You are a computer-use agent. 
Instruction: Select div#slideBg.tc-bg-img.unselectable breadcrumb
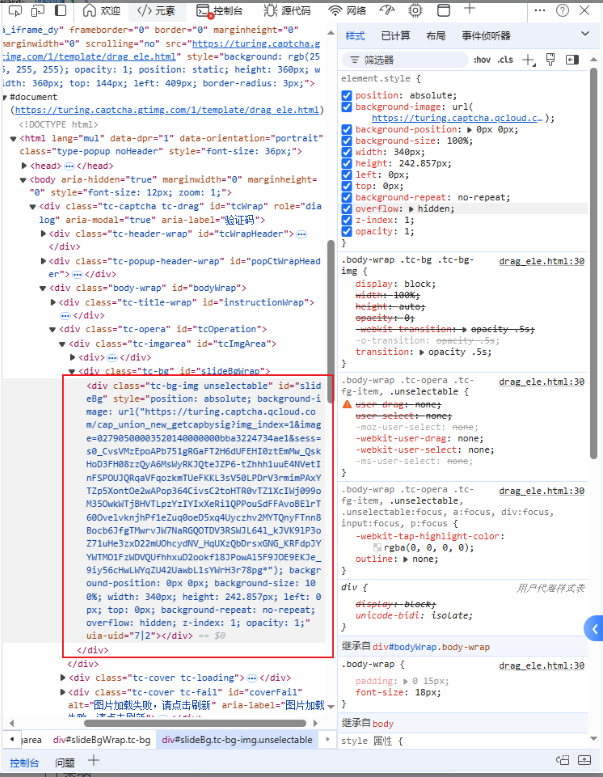click(237, 739)
